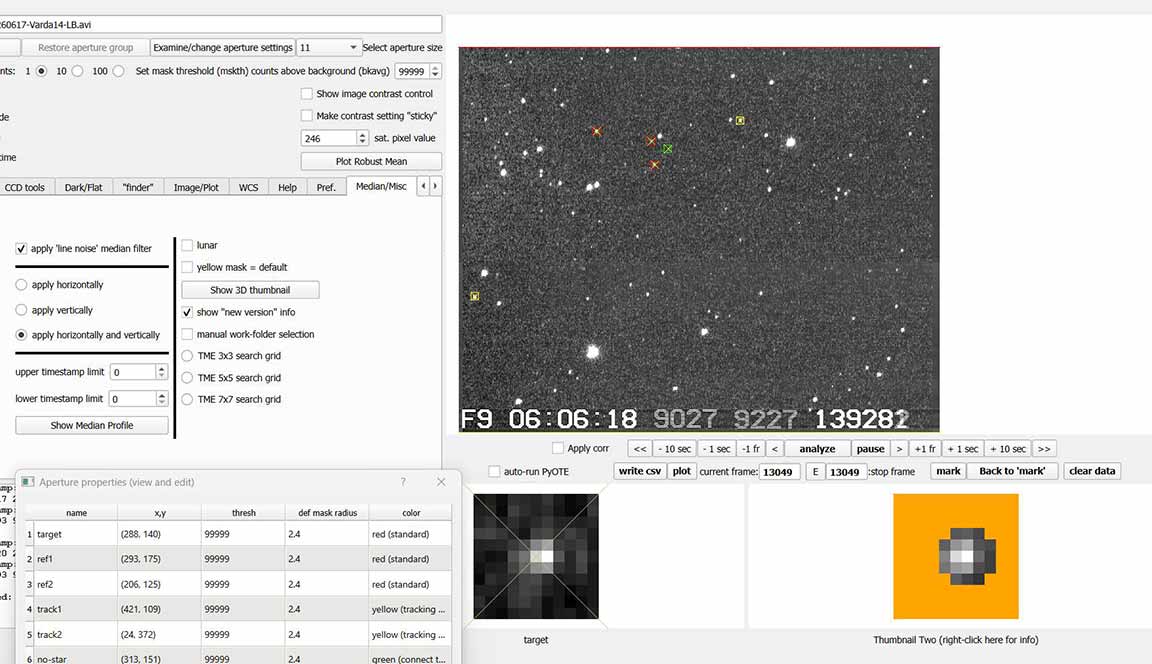Click the yellow track1 aperture marker

(x=740, y=120)
